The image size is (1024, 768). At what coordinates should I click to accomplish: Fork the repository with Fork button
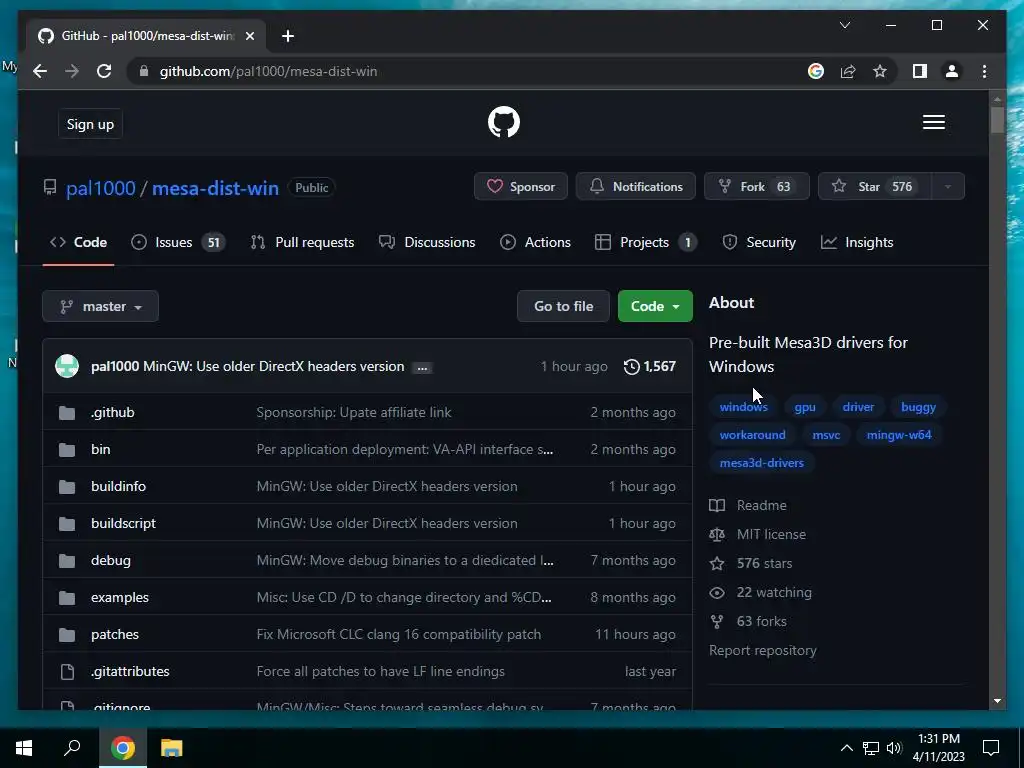[756, 187]
